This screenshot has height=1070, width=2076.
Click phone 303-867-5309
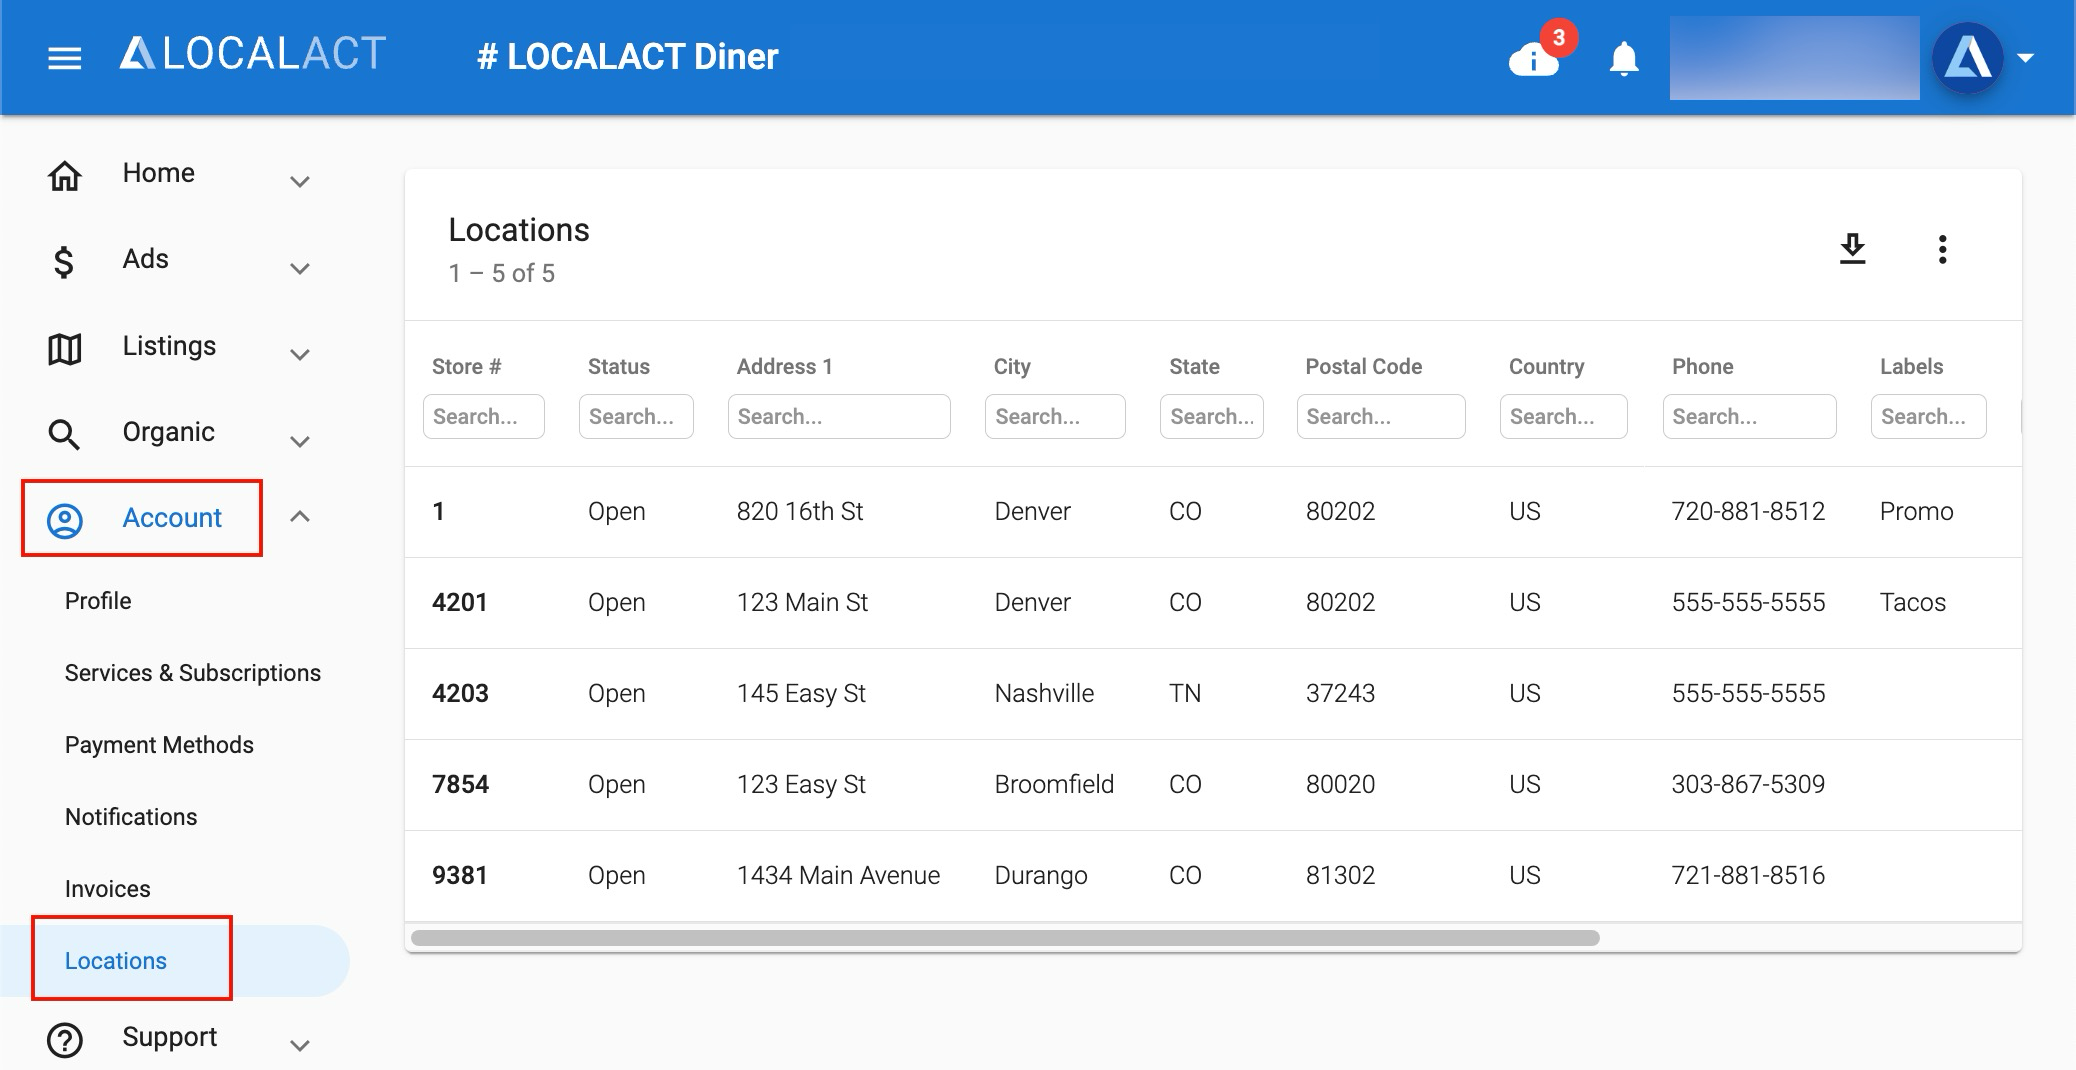pyautogui.click(x=1749, y=785)
